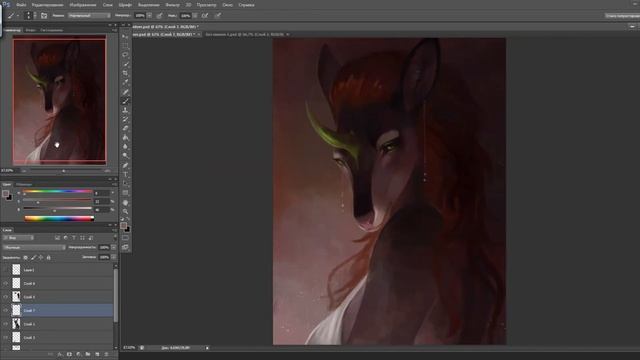Toggle lock all padlock in Layers panel
The image size is (640, 360).
tap(49, 258)
